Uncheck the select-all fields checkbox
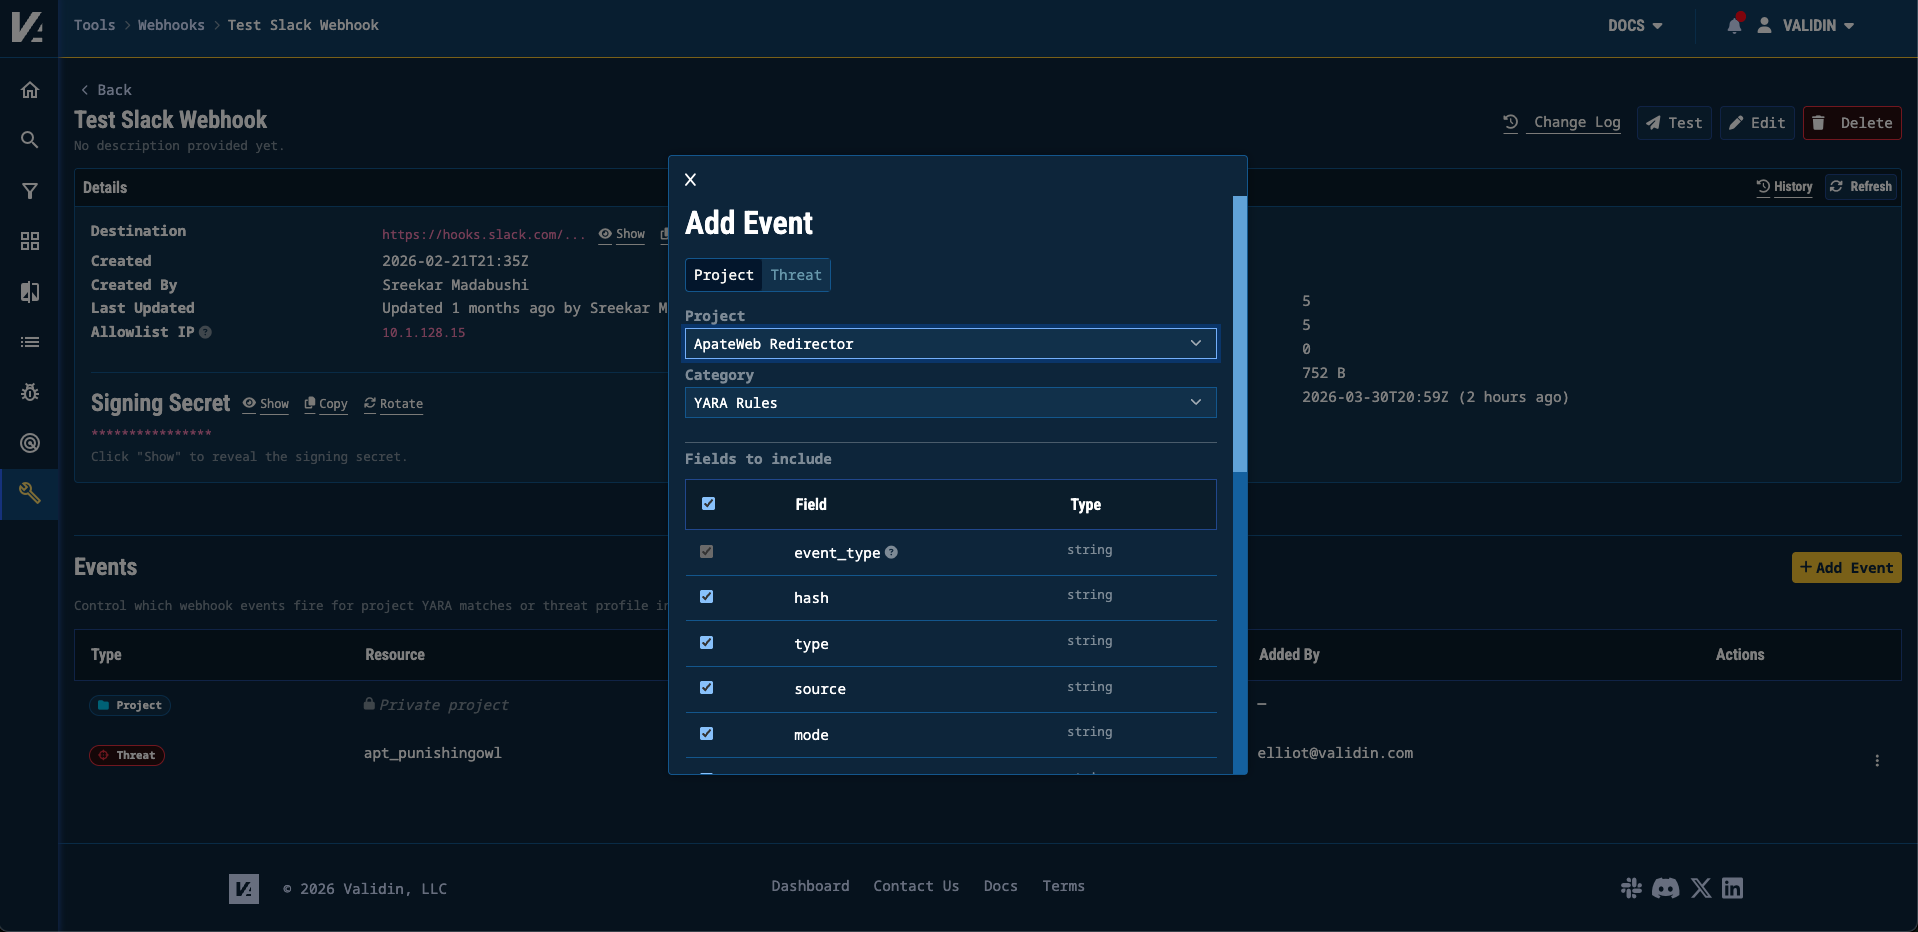 [x=708, y=504]
